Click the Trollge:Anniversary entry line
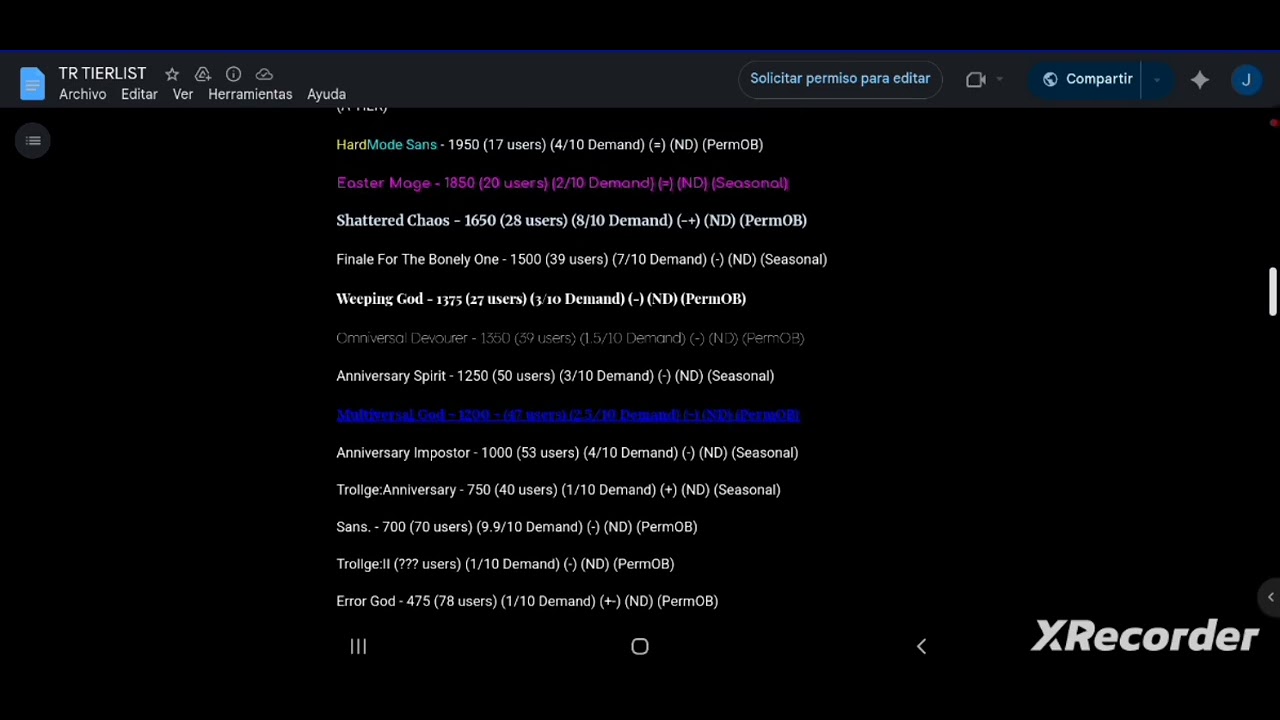Viewport: 1280px width, 720px height. coord(558,490)
